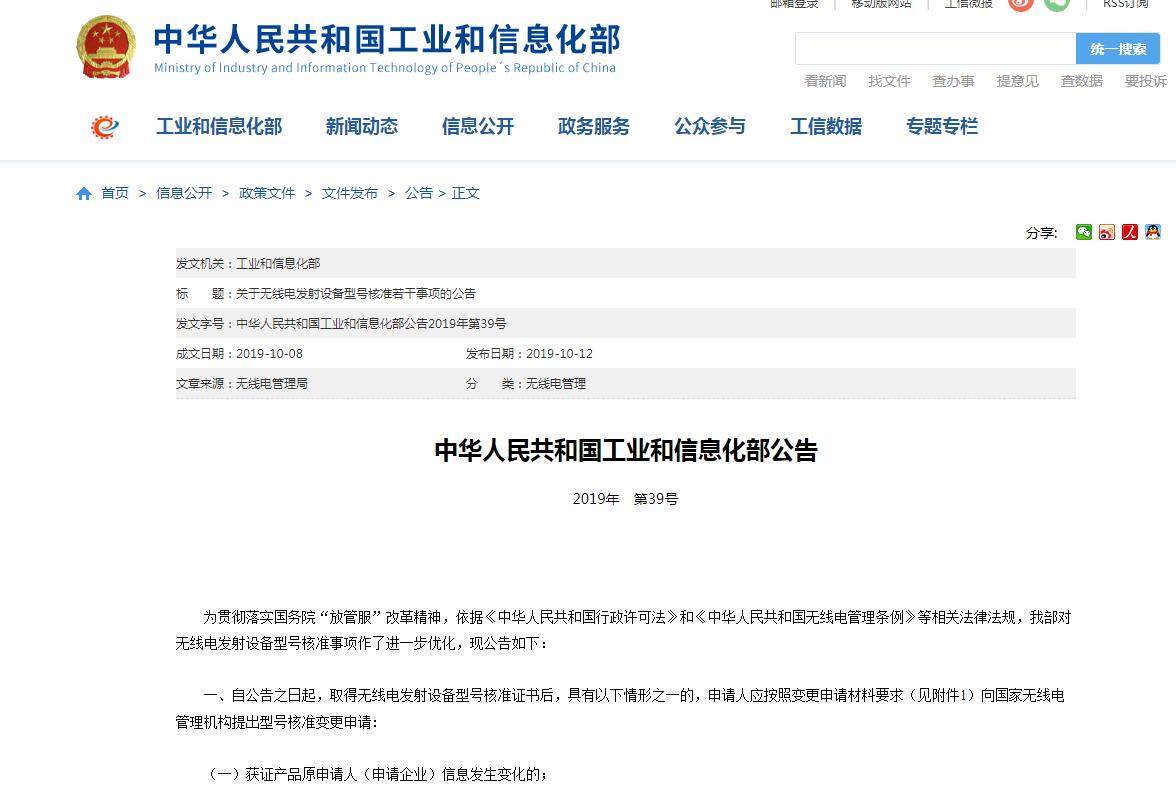Click the 找文件 quick link
The height and width of the screenshot is (799, 1176).
(x=889, y=81)
